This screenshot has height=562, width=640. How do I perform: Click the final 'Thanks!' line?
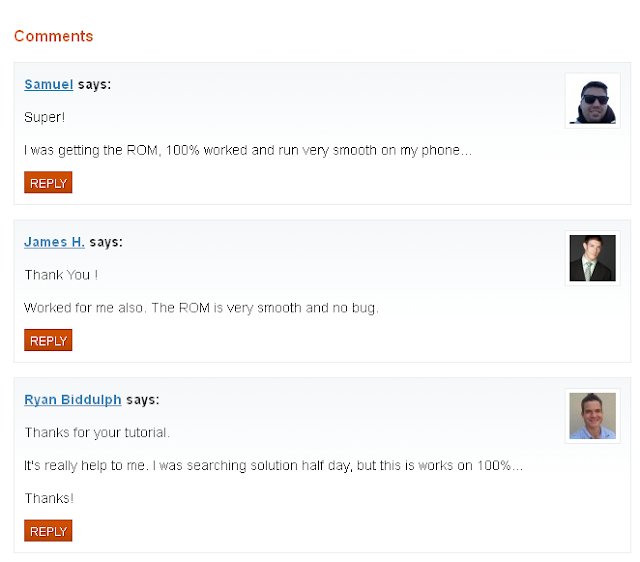click(x=49, y=498)
